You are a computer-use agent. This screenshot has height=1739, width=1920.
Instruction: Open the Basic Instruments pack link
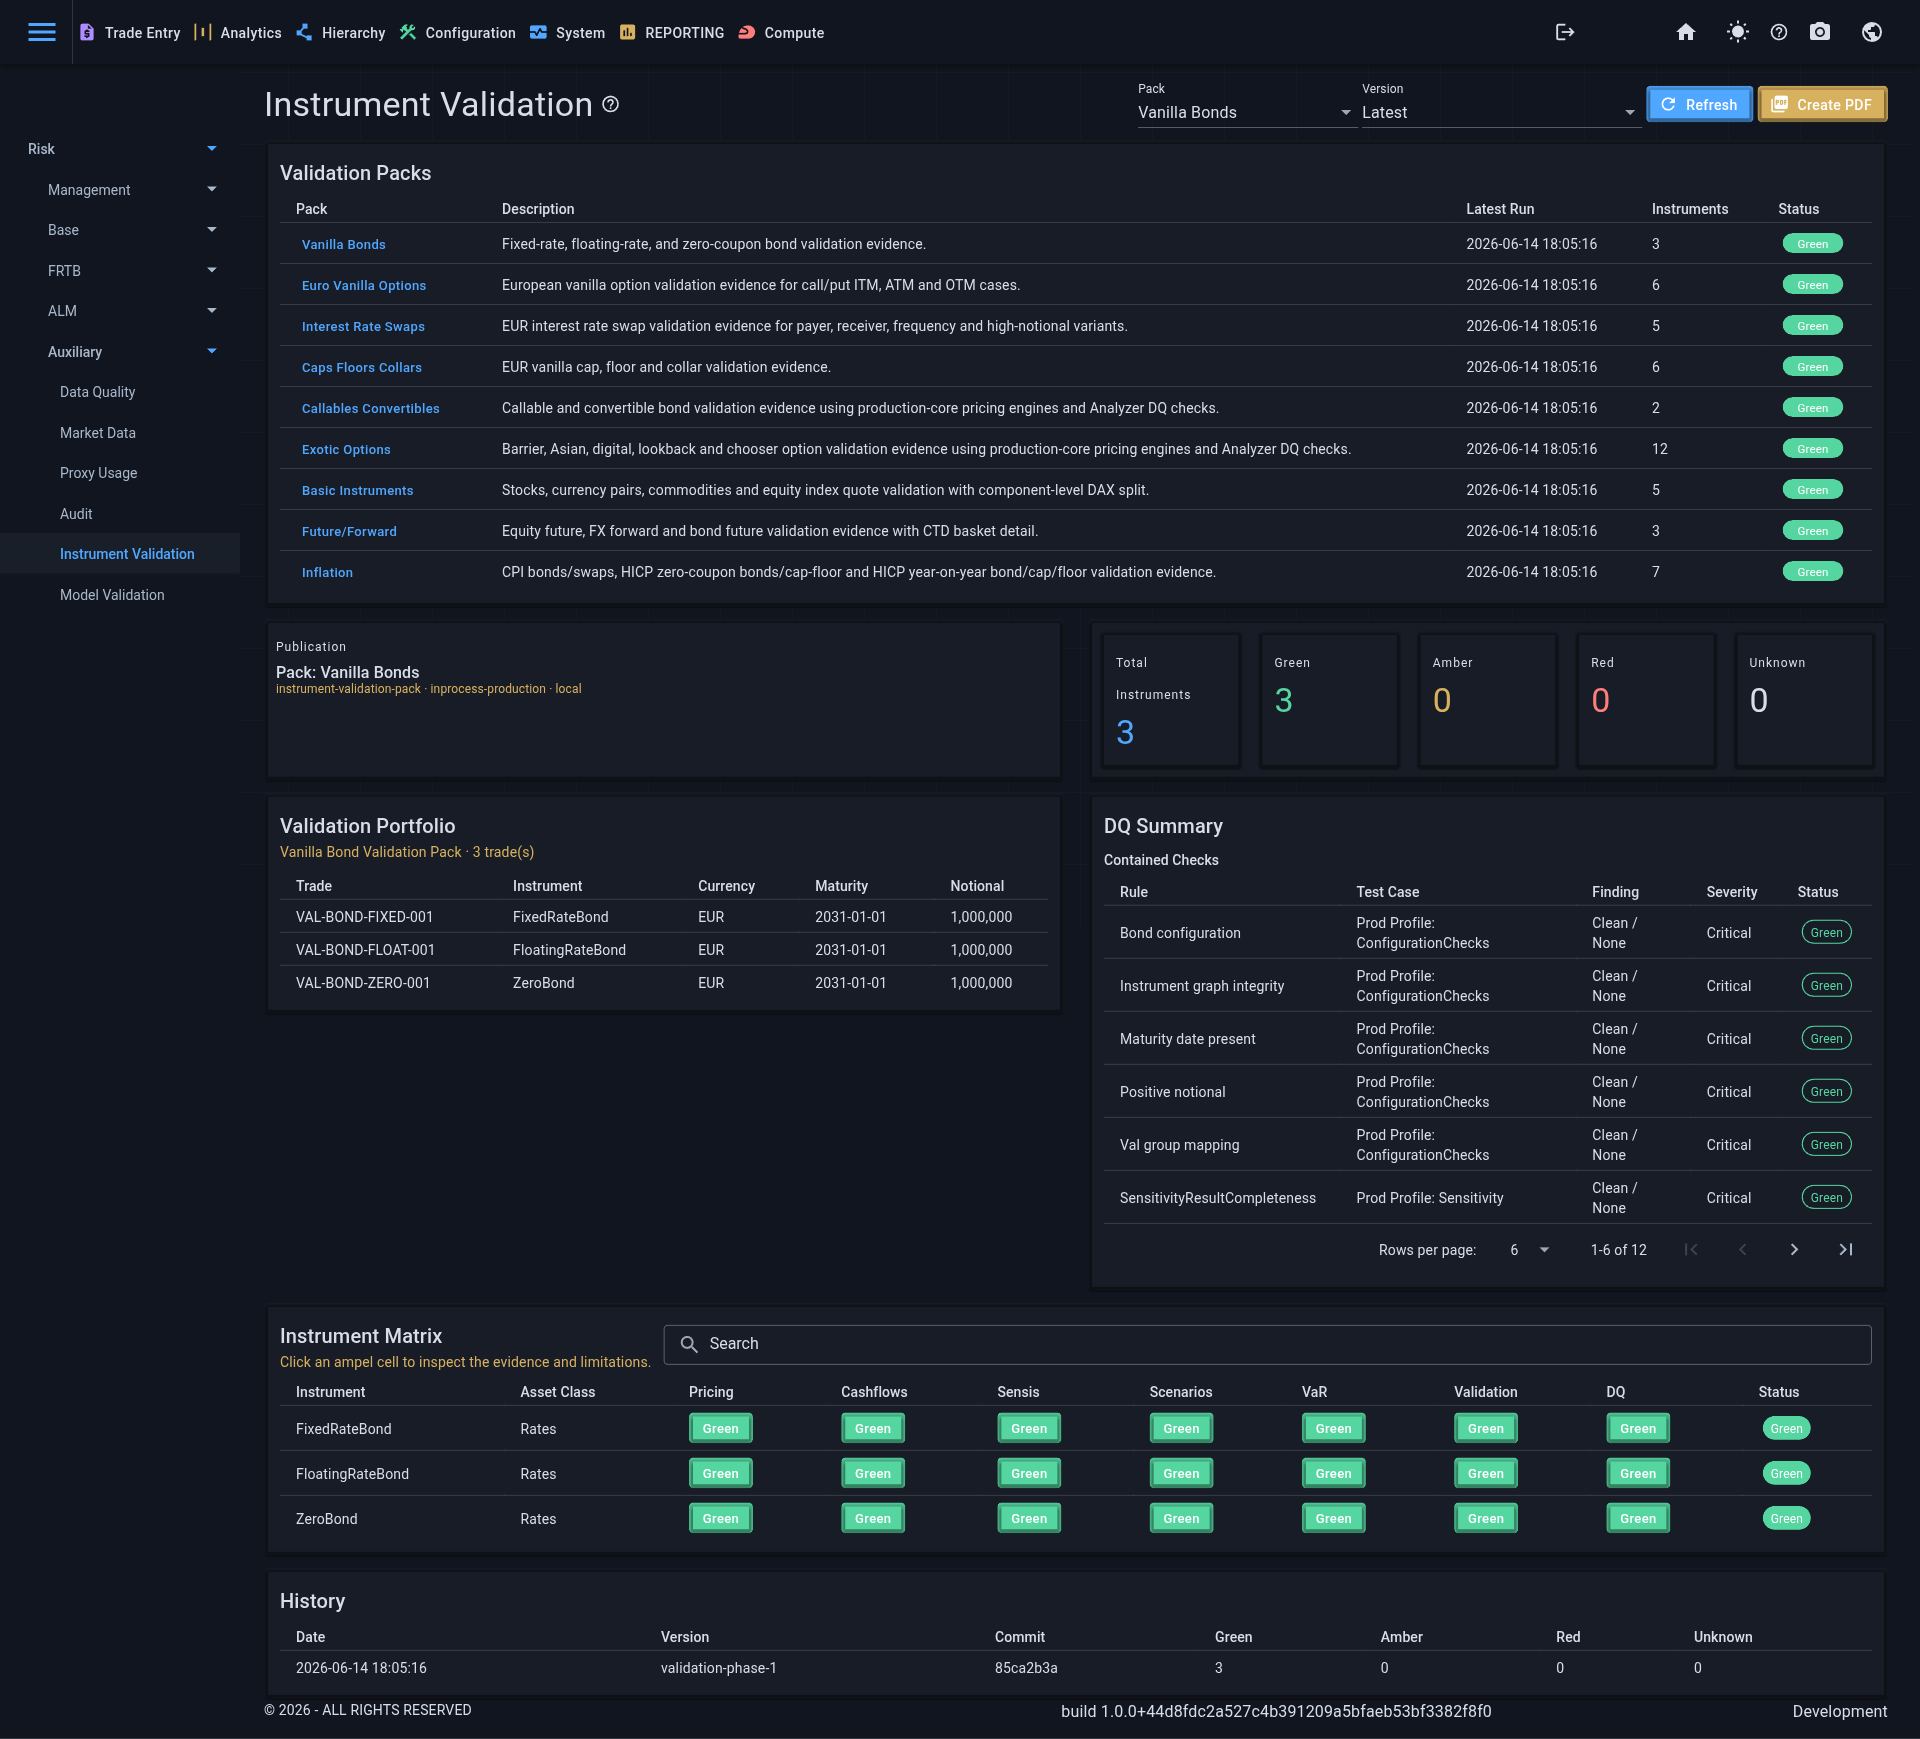click(357, 491)
